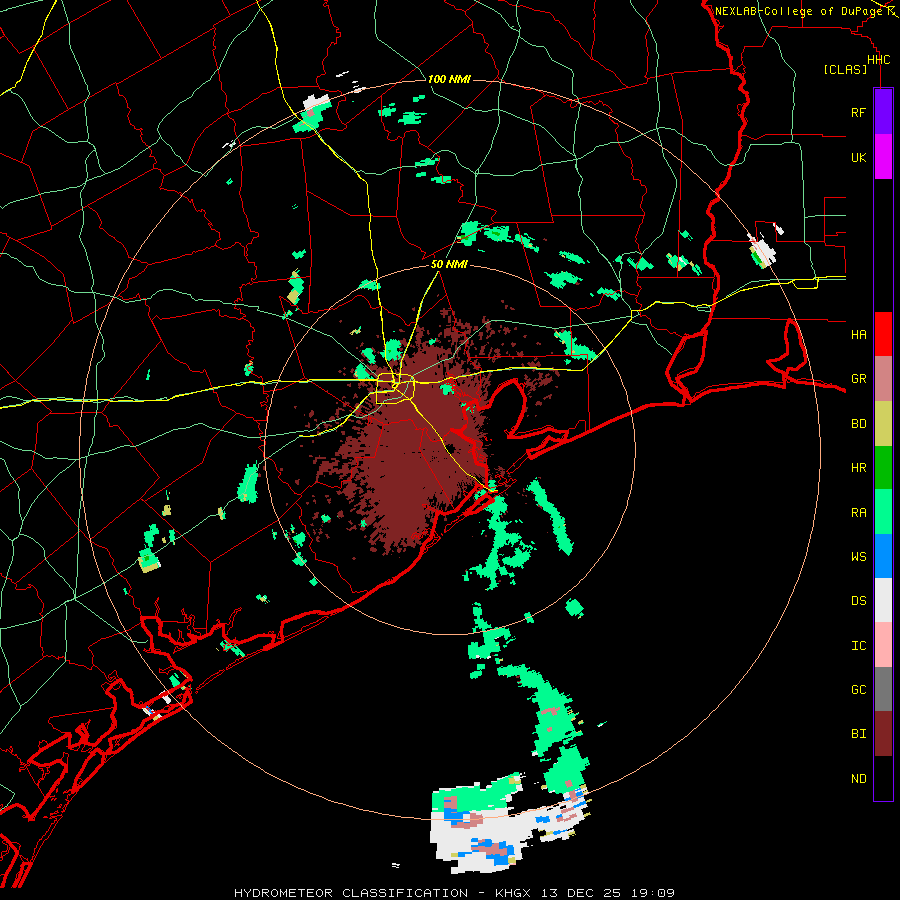Click the IC legend label
This screenshot has width=900, height=900.
tap(858, 646)
